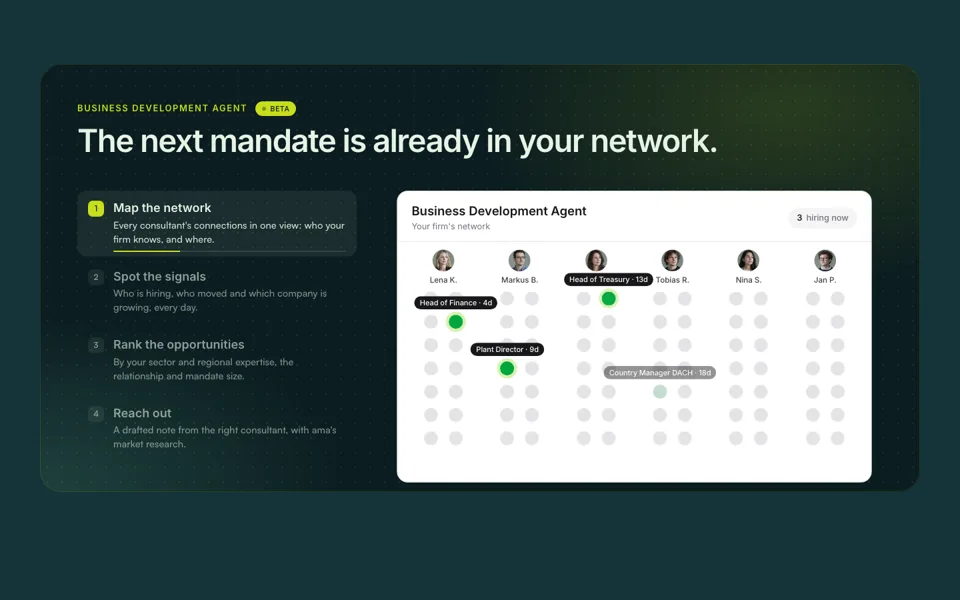Select Nina S.'s avatar
Image resolution: width=960 pixels, height=600 pixels.
[x=748, y=260]
